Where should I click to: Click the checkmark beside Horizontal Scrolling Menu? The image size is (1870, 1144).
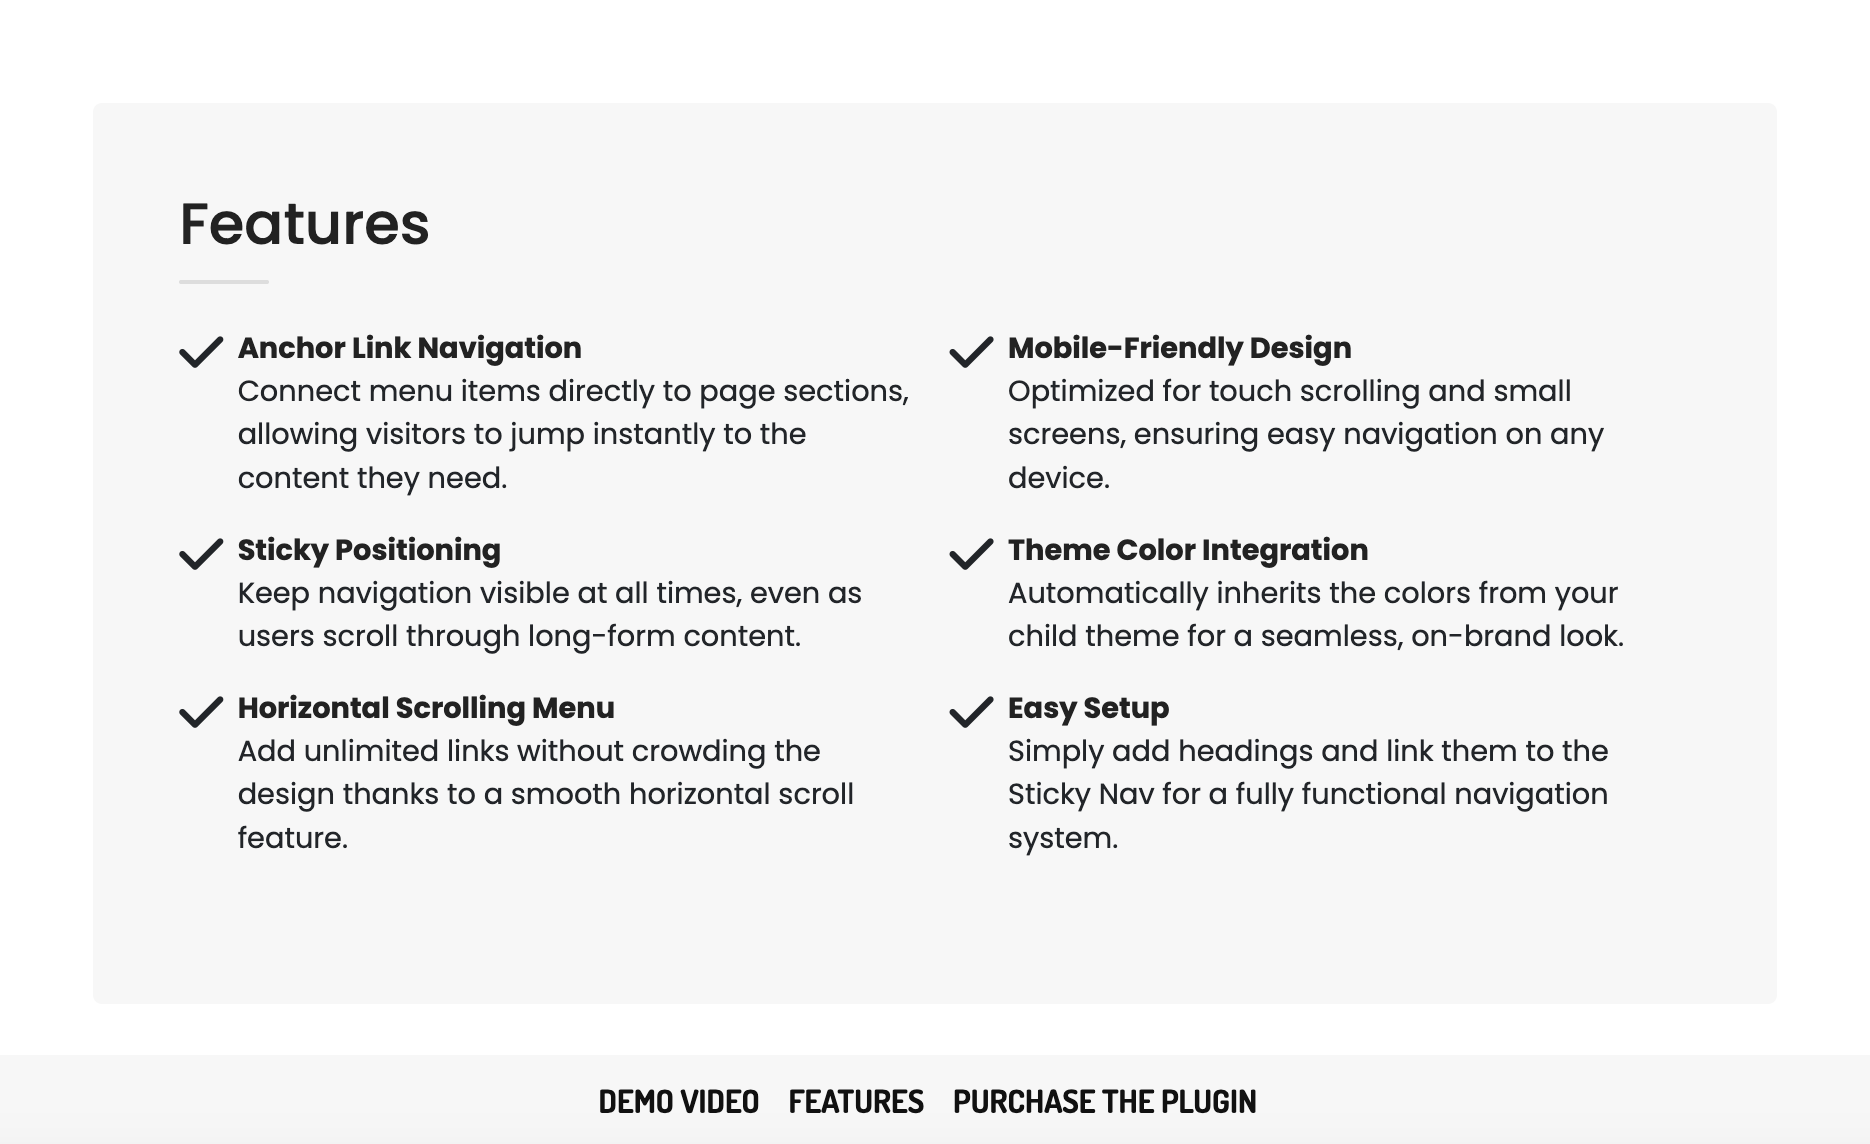201,712
